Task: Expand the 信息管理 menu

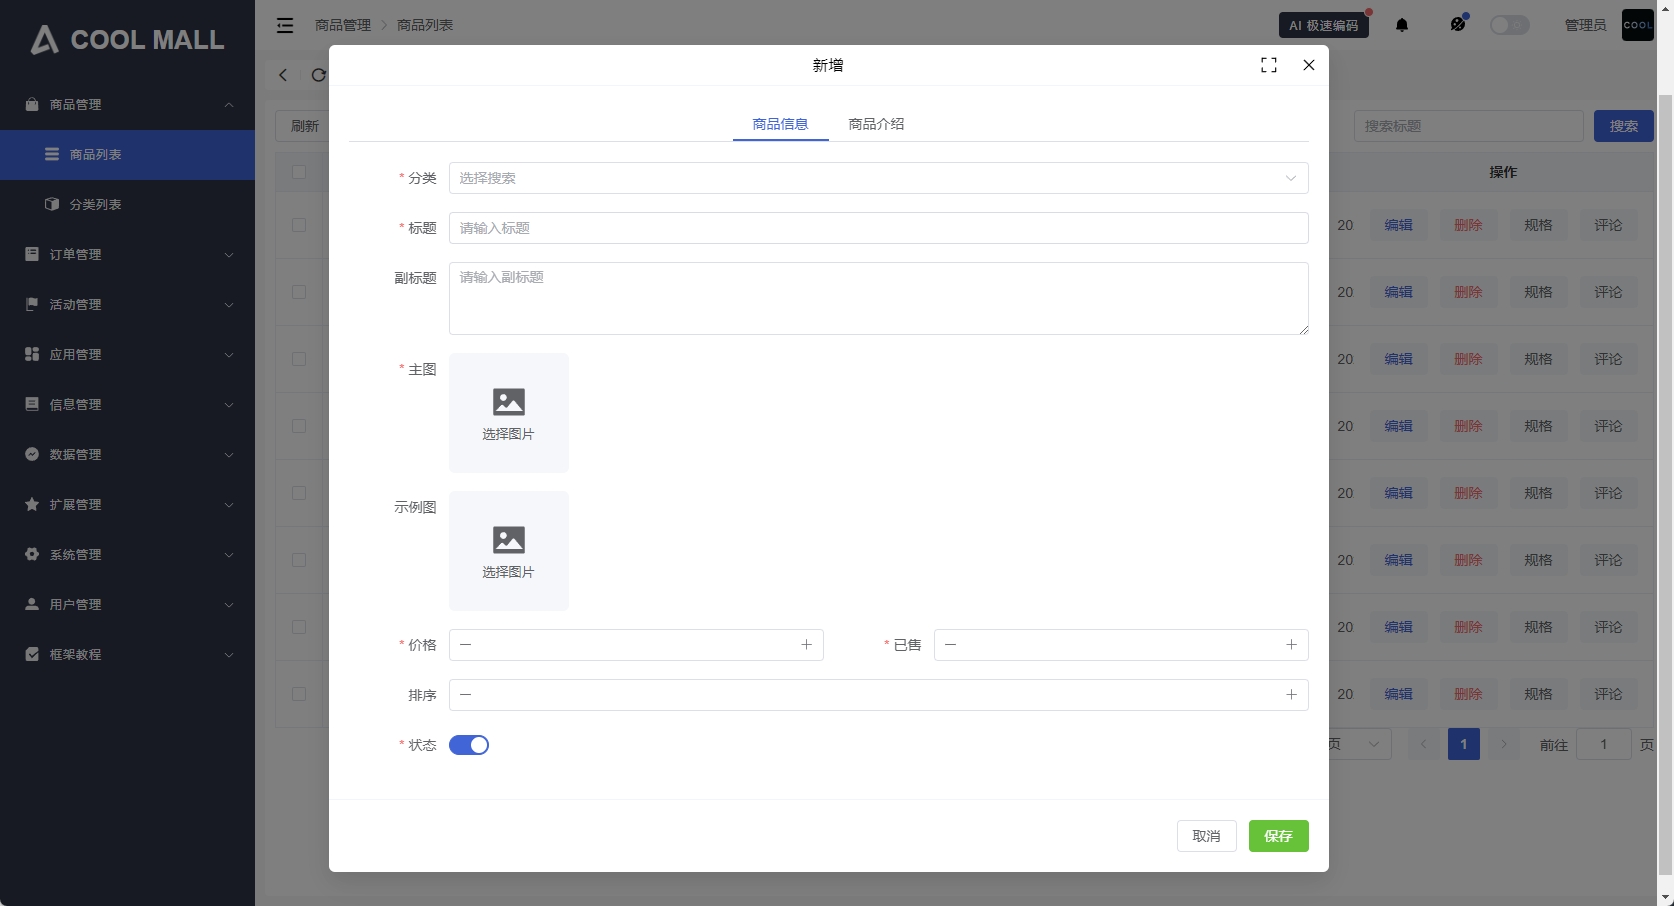Action: pos(127,405)
